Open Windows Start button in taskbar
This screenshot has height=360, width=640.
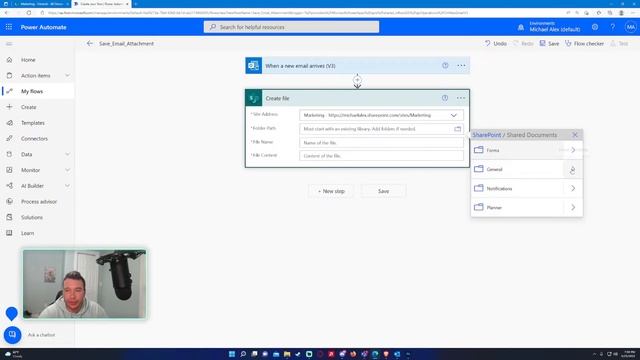coord(232,354)
